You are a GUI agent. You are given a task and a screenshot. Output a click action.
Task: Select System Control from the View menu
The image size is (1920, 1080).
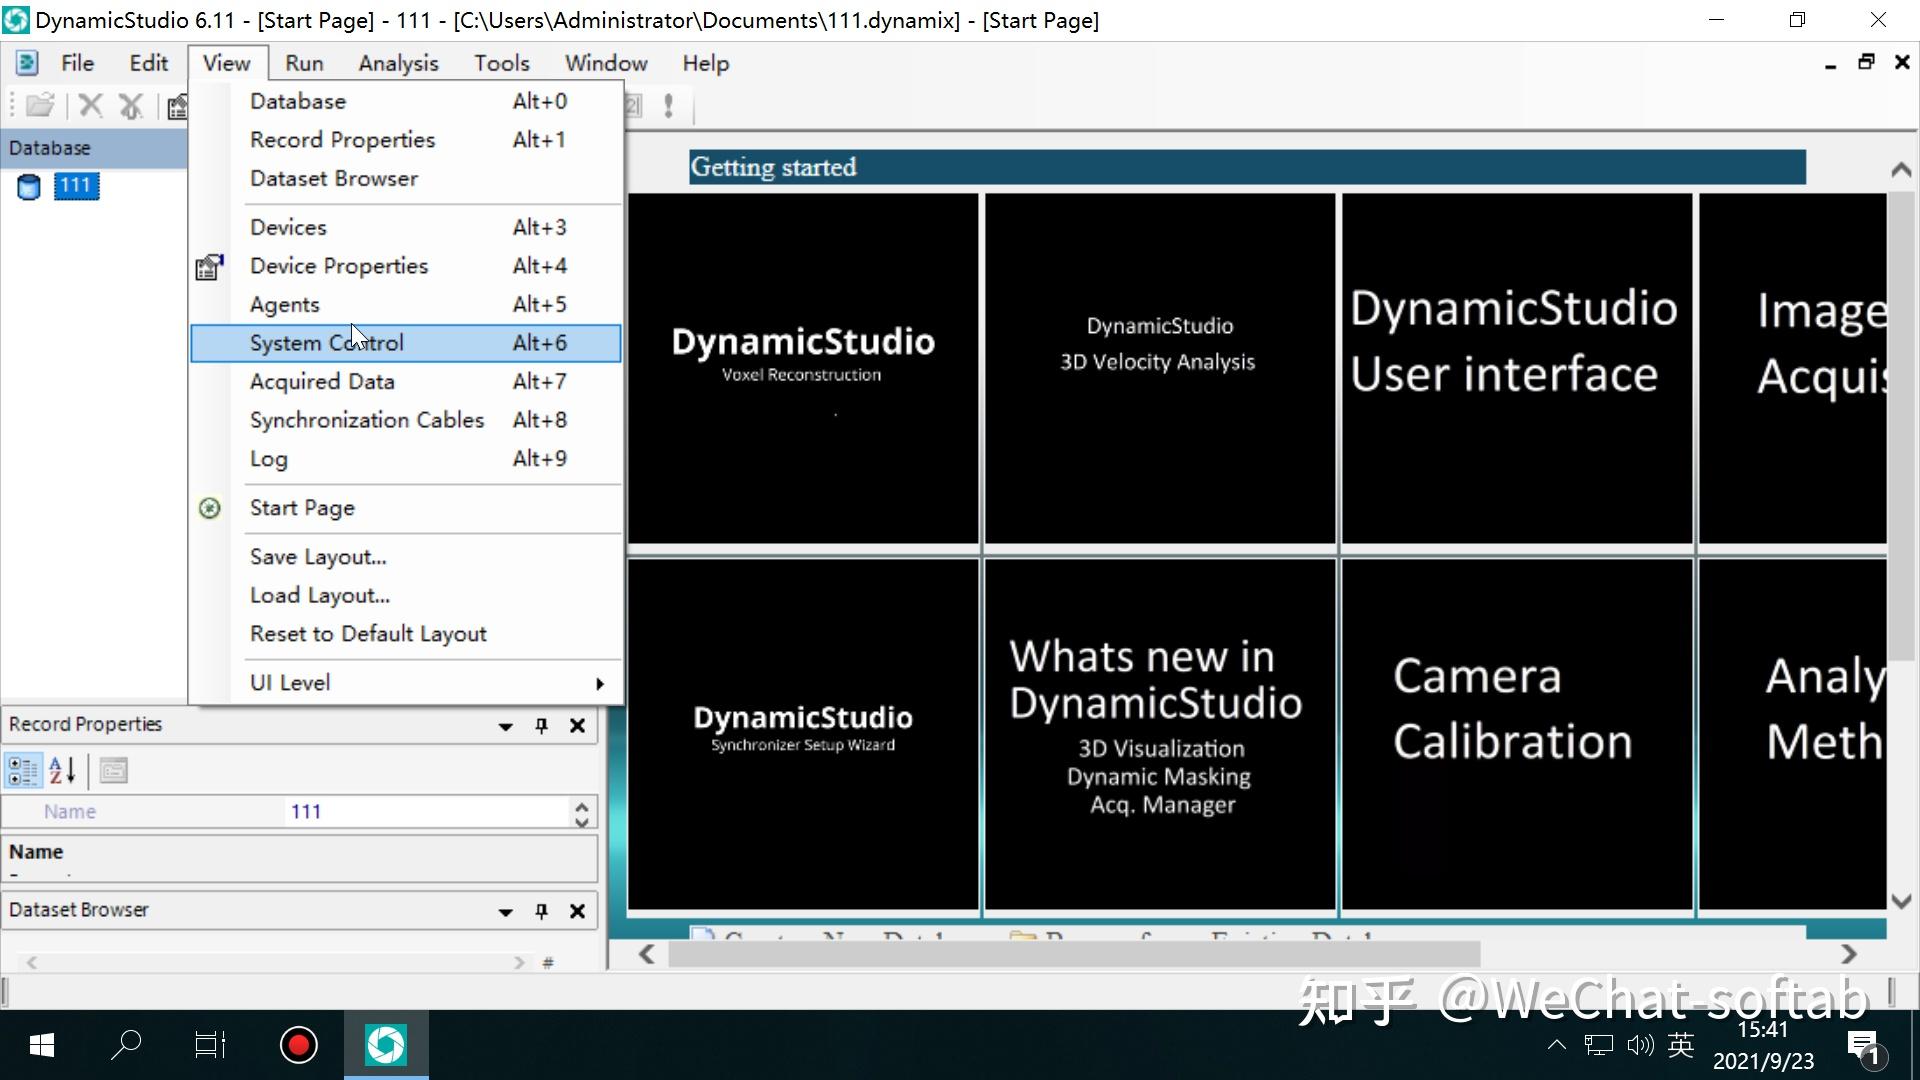[326, 342]
